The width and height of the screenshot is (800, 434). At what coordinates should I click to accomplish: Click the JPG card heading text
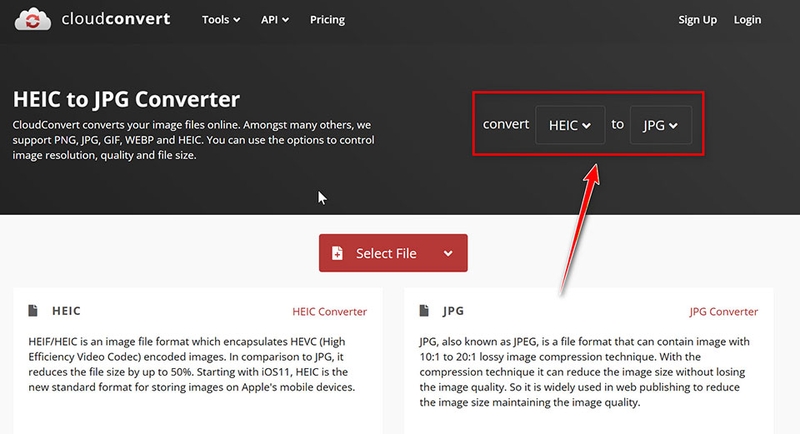pyautogui.click(x=454, y=311)
